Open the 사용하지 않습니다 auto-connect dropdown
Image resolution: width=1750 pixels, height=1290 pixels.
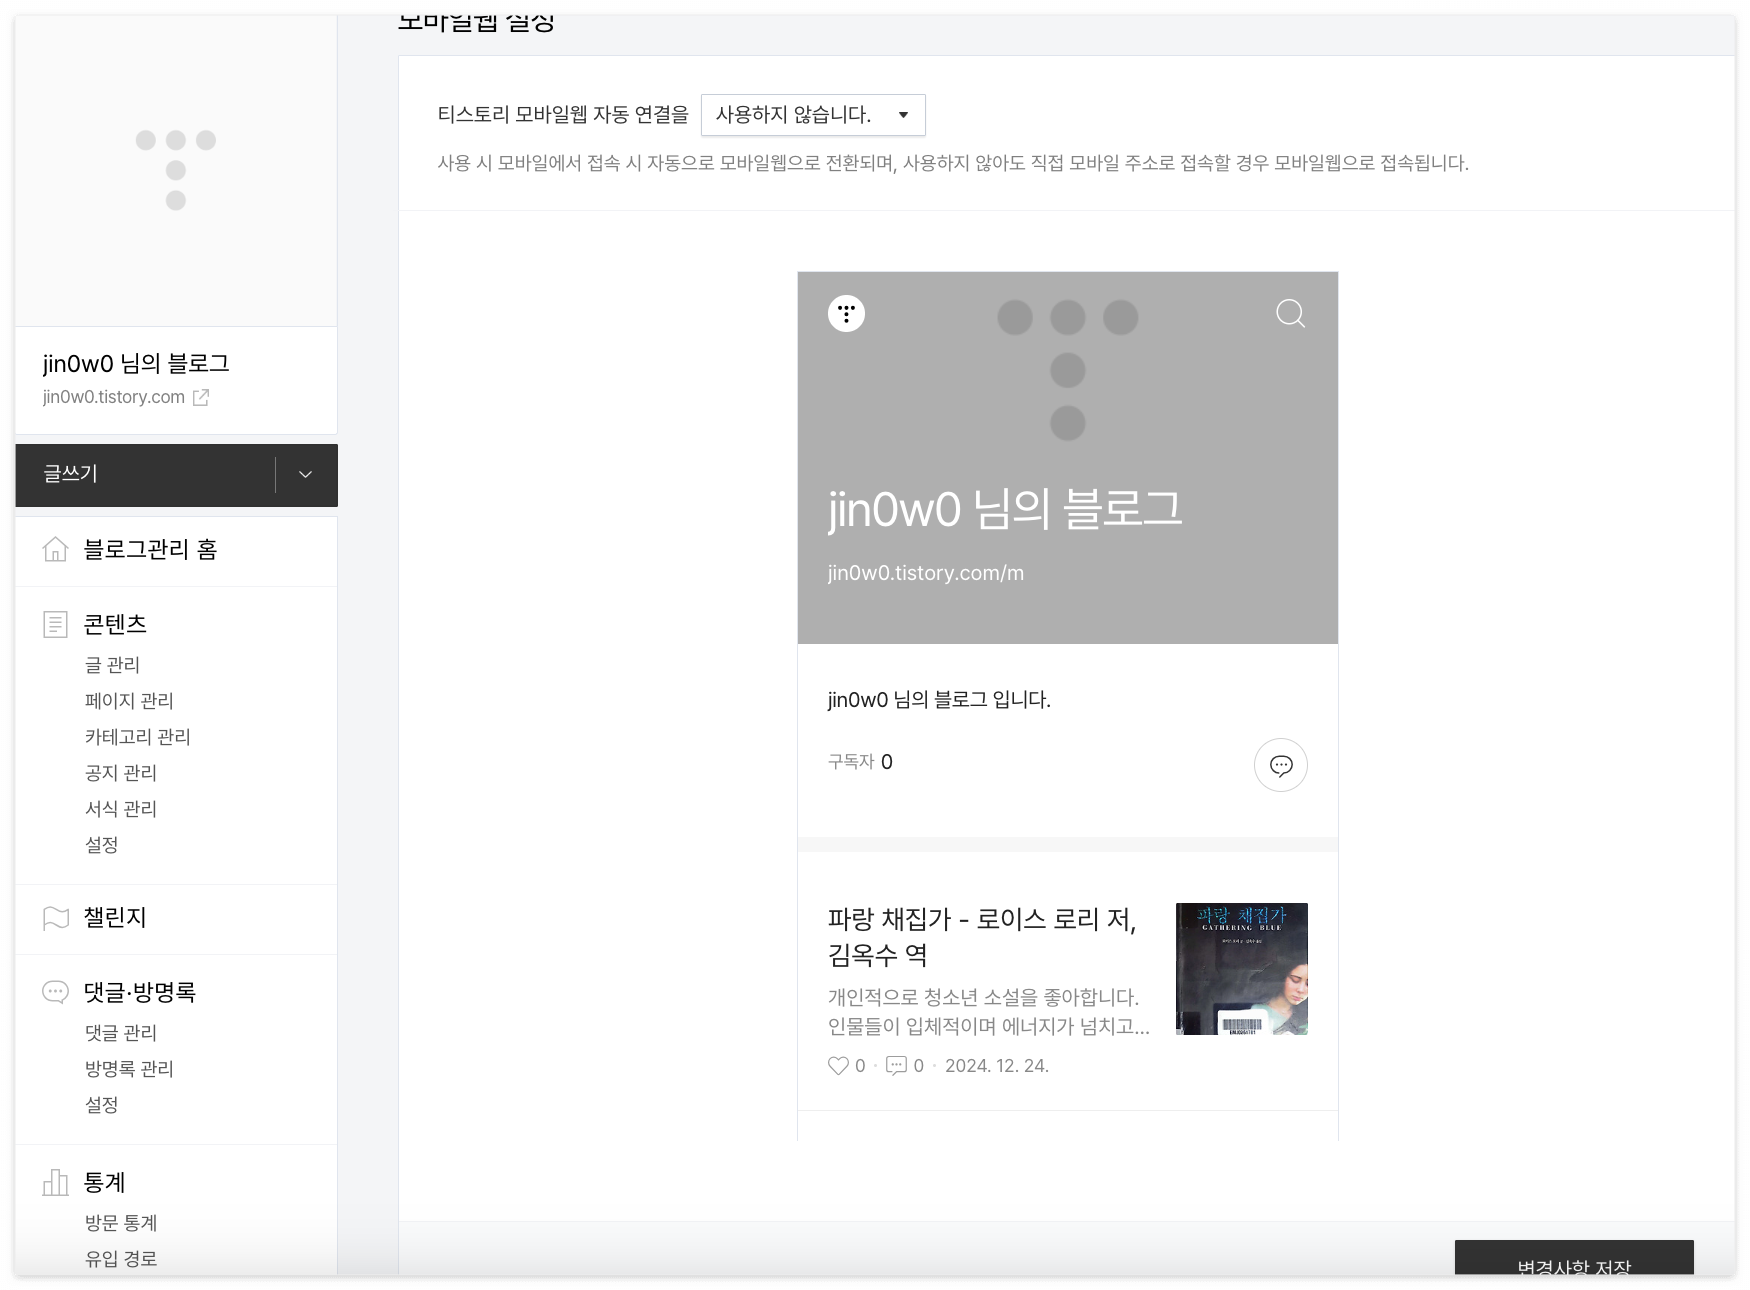pyautogui.click(x=813, y=115)
